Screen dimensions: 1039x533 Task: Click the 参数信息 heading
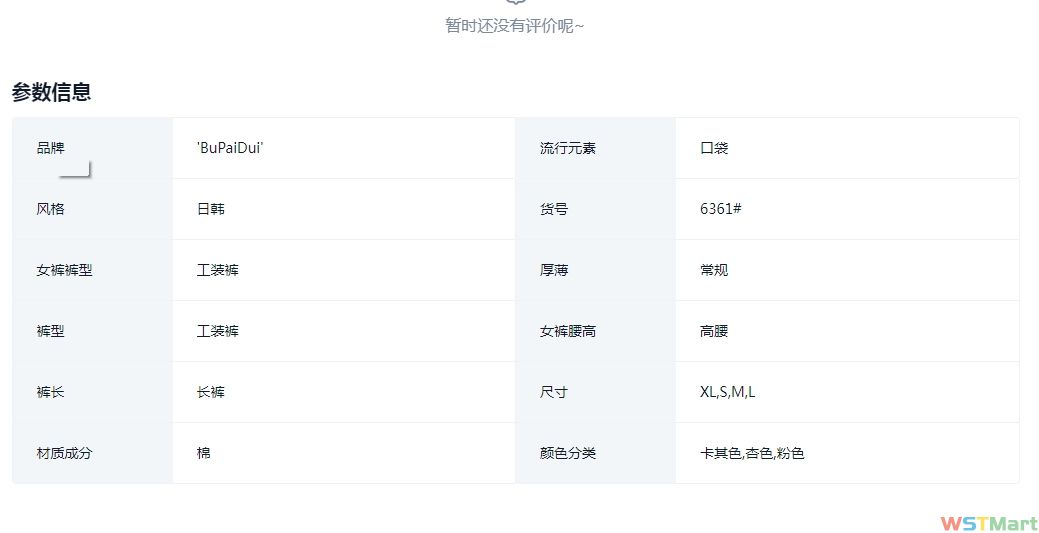[52, 93]
